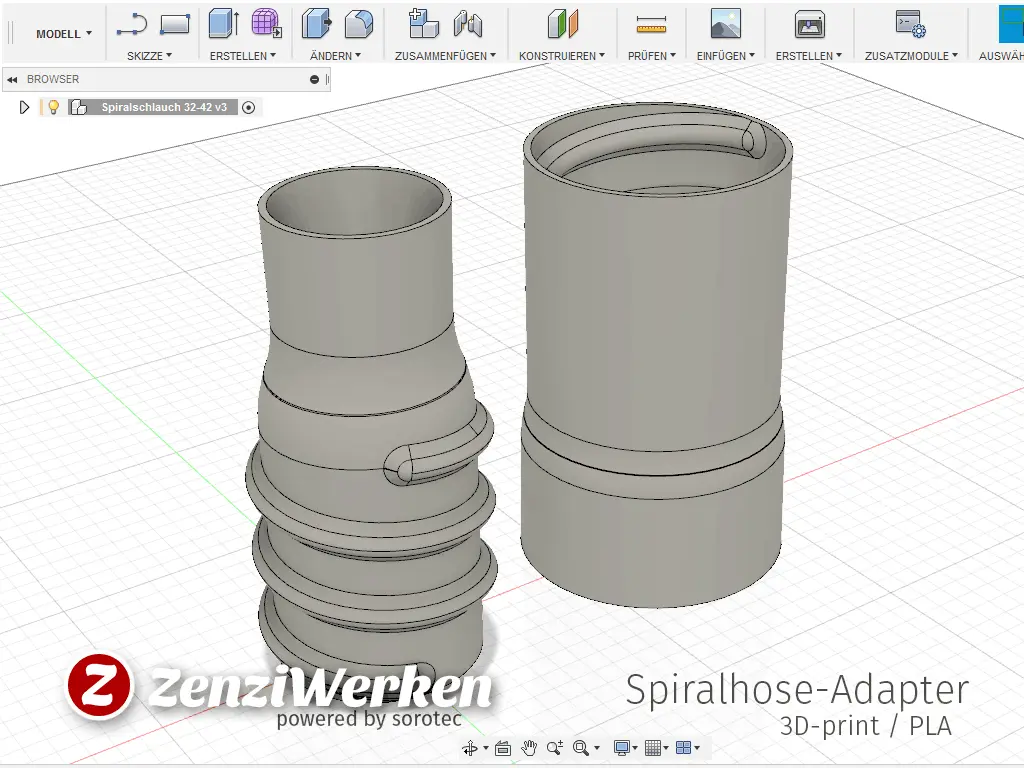Expand the Spiralschlauch 32-42 v3 tree node
1024x768 pixels.
24,107
